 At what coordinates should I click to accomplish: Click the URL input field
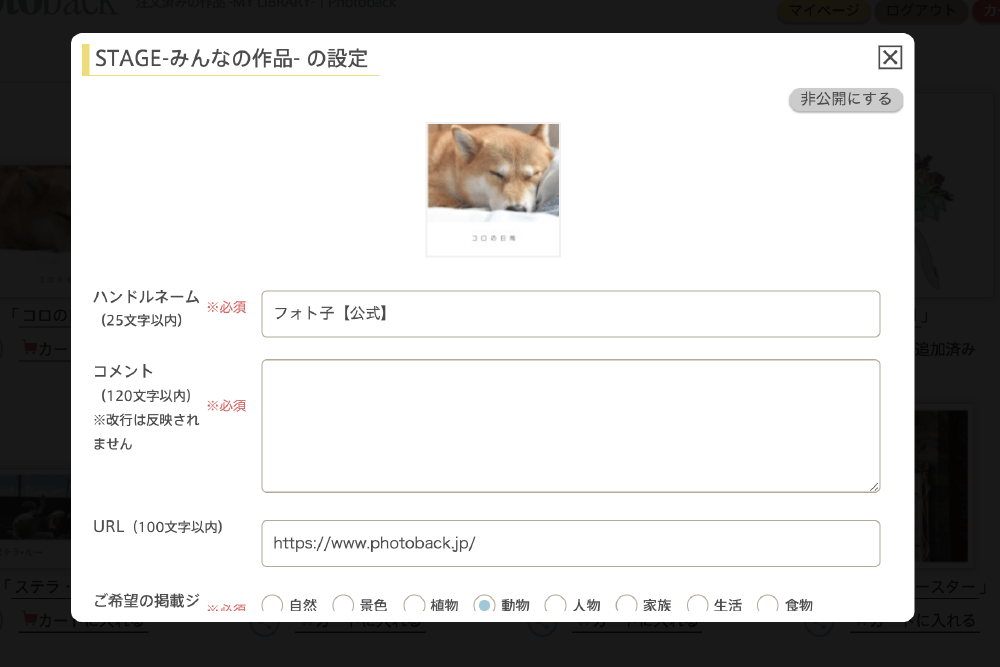pos(570,543)
